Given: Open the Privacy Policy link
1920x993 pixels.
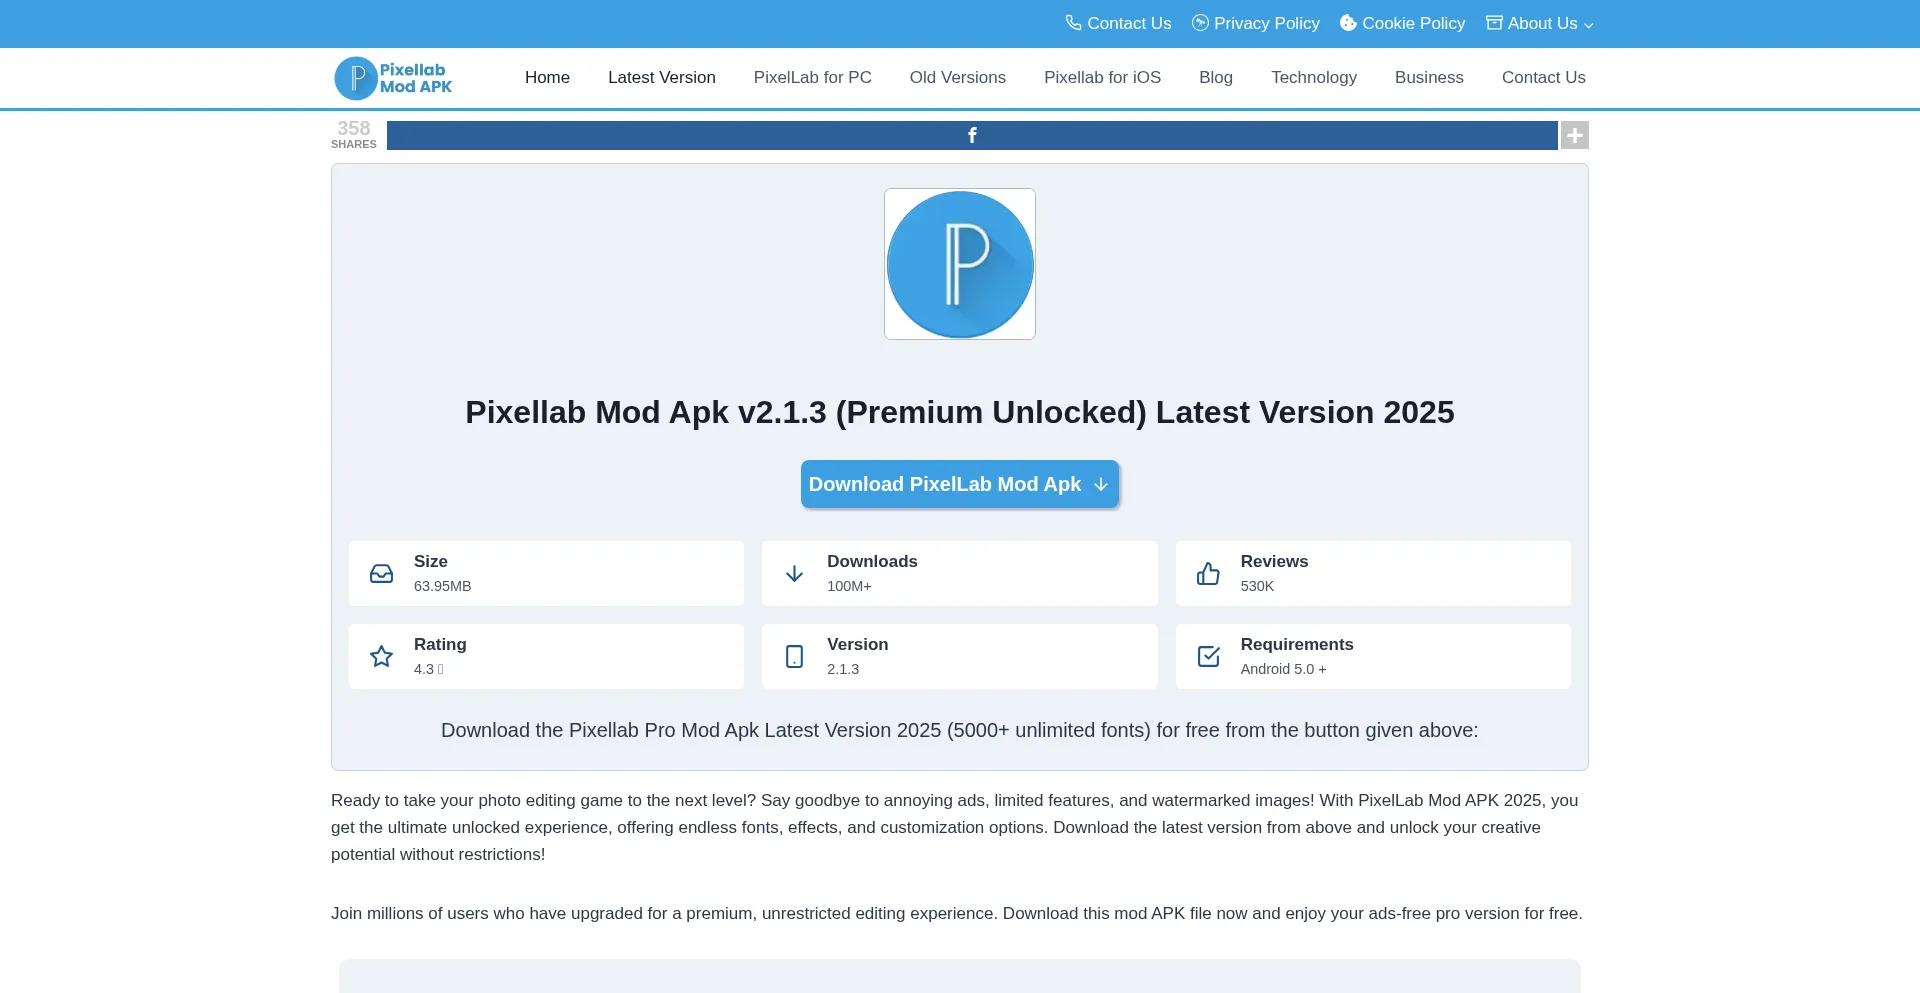Looking at the screenshot, I should pos(1267,23).
